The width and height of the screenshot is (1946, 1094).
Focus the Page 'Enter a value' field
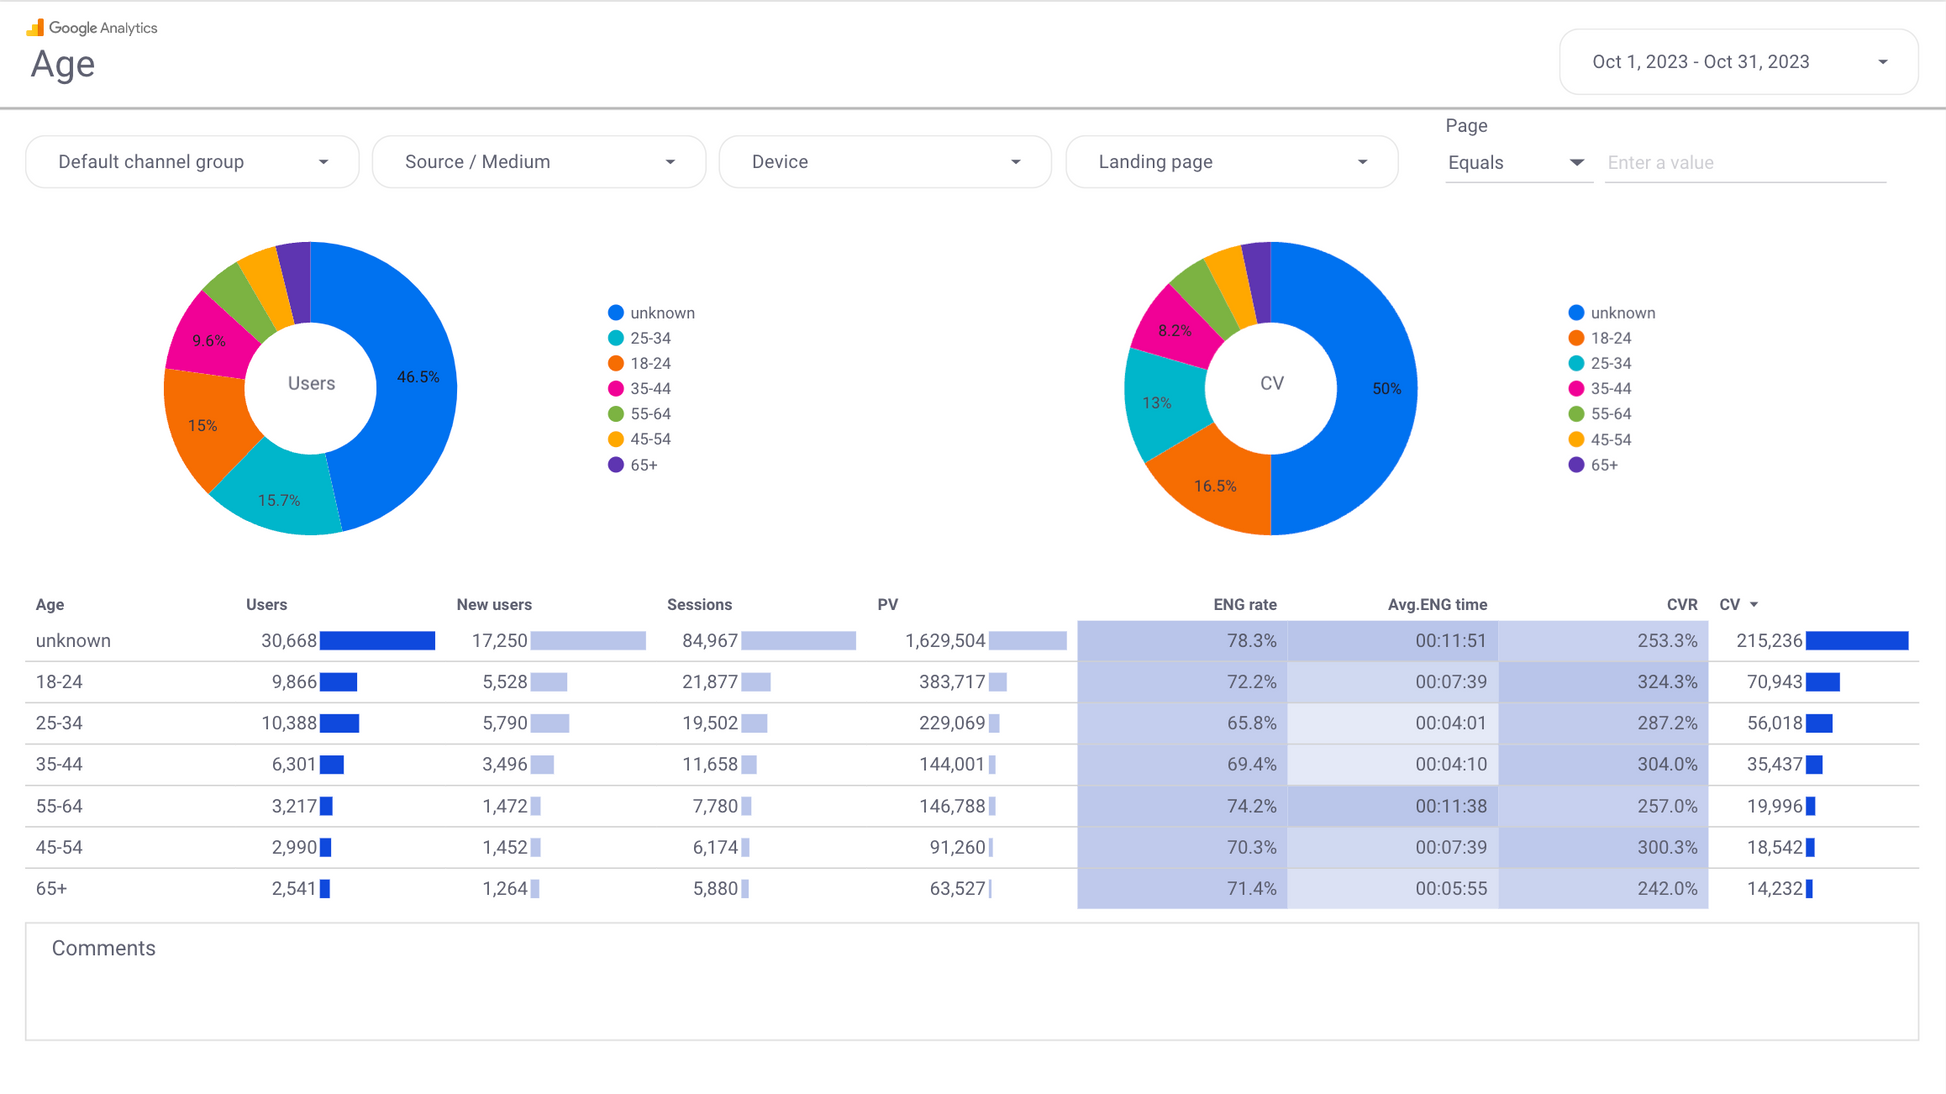tap(1745, 163)
